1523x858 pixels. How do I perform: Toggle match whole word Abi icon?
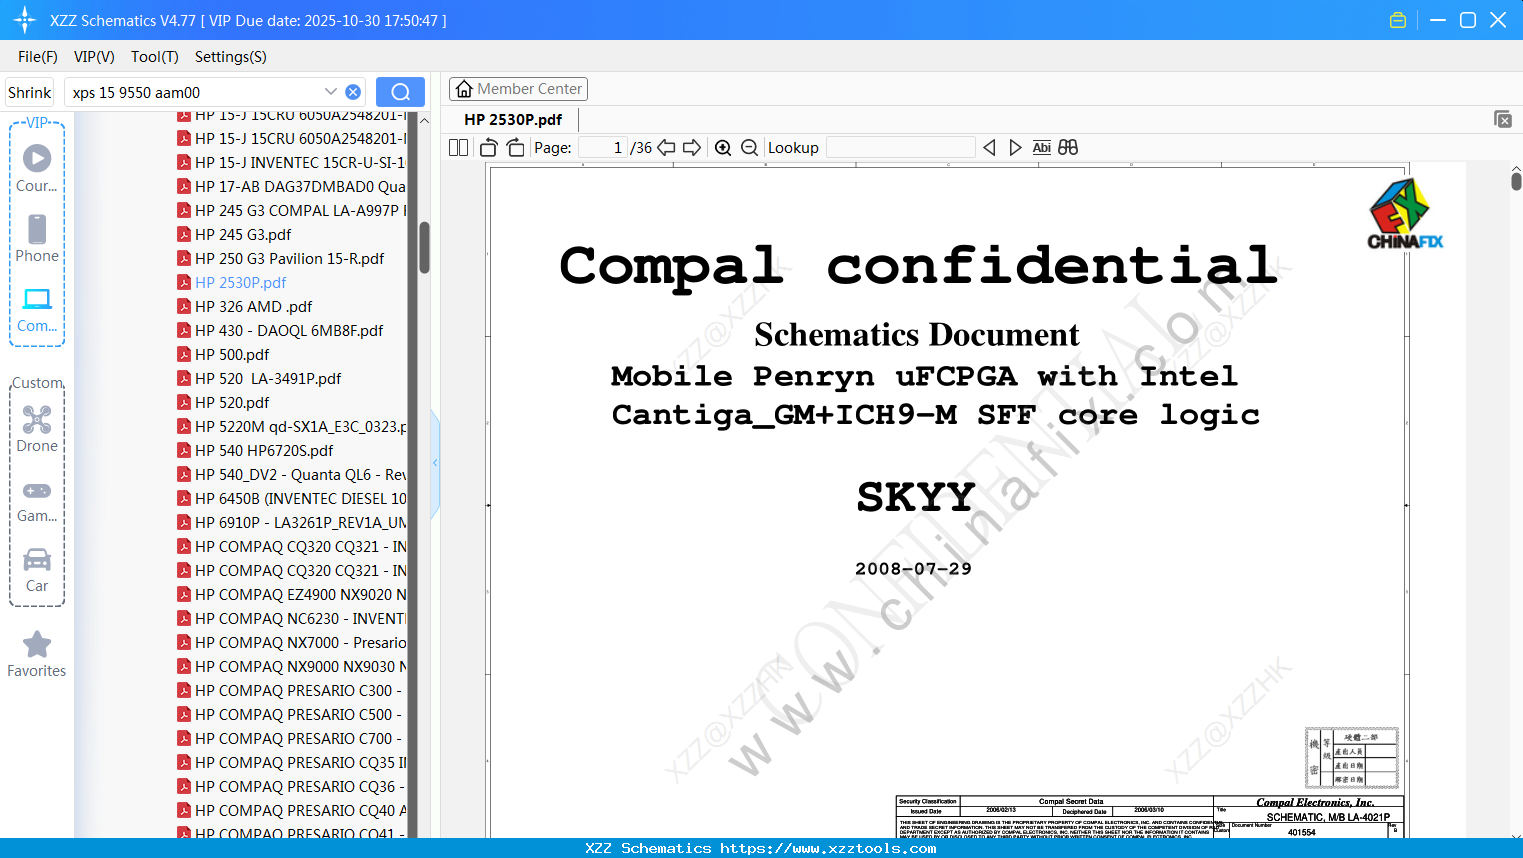point(1041,147)
